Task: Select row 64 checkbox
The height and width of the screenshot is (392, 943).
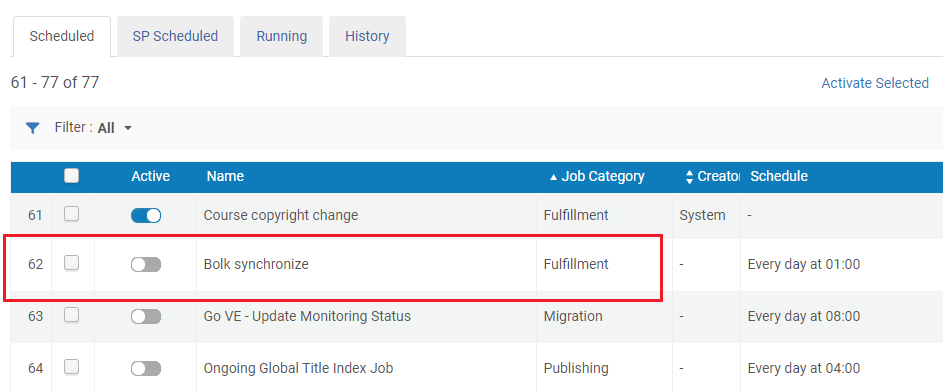Action: 72,366
